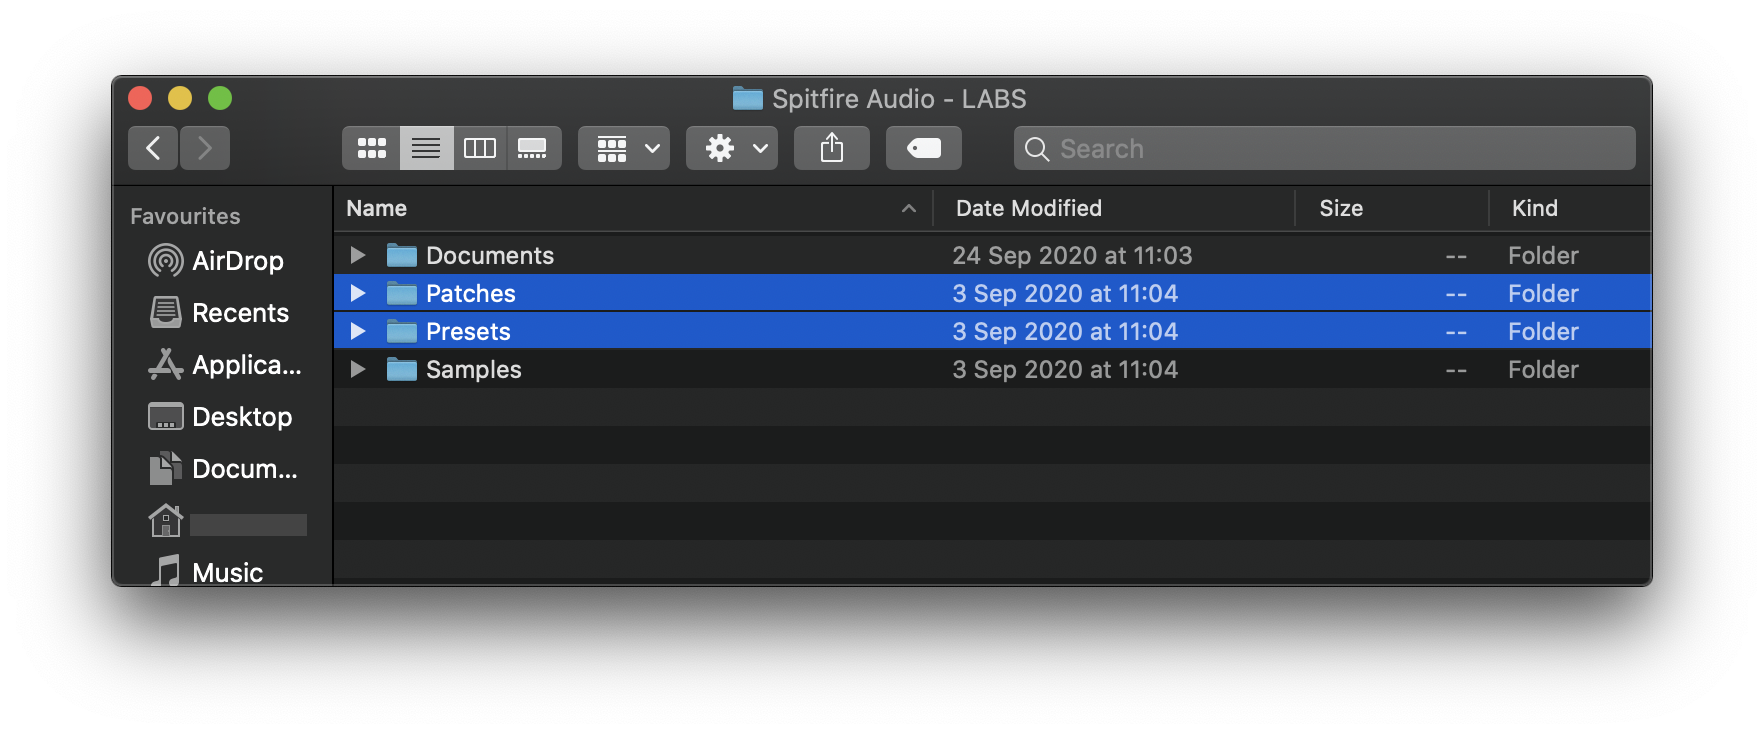Switch to gallery view

tap(534, 148)
